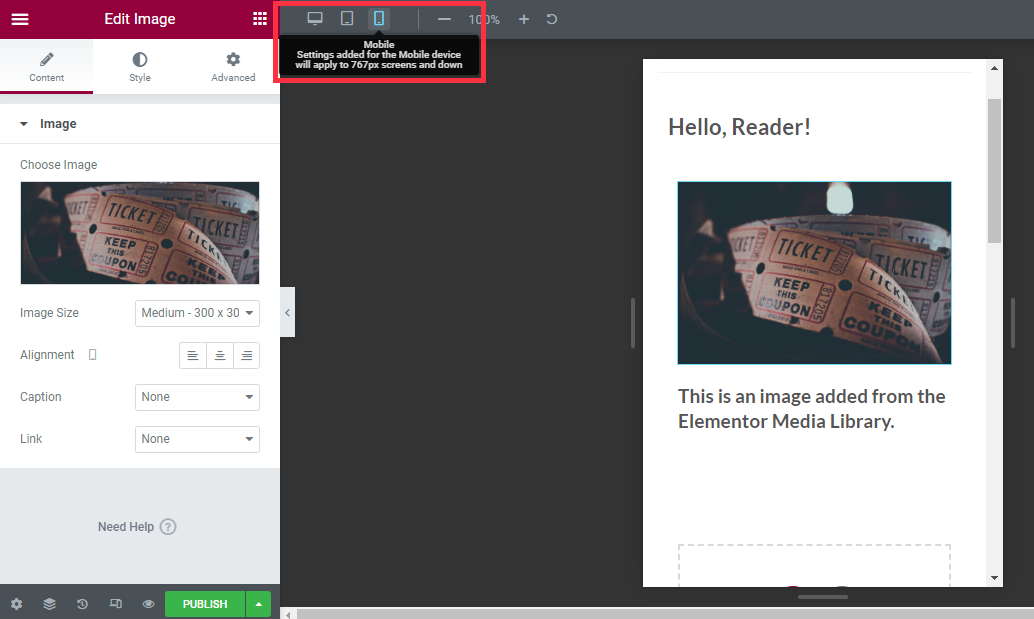Switch to the Content tab
The height and width of the screenshot is (619, 1034).
46,67
